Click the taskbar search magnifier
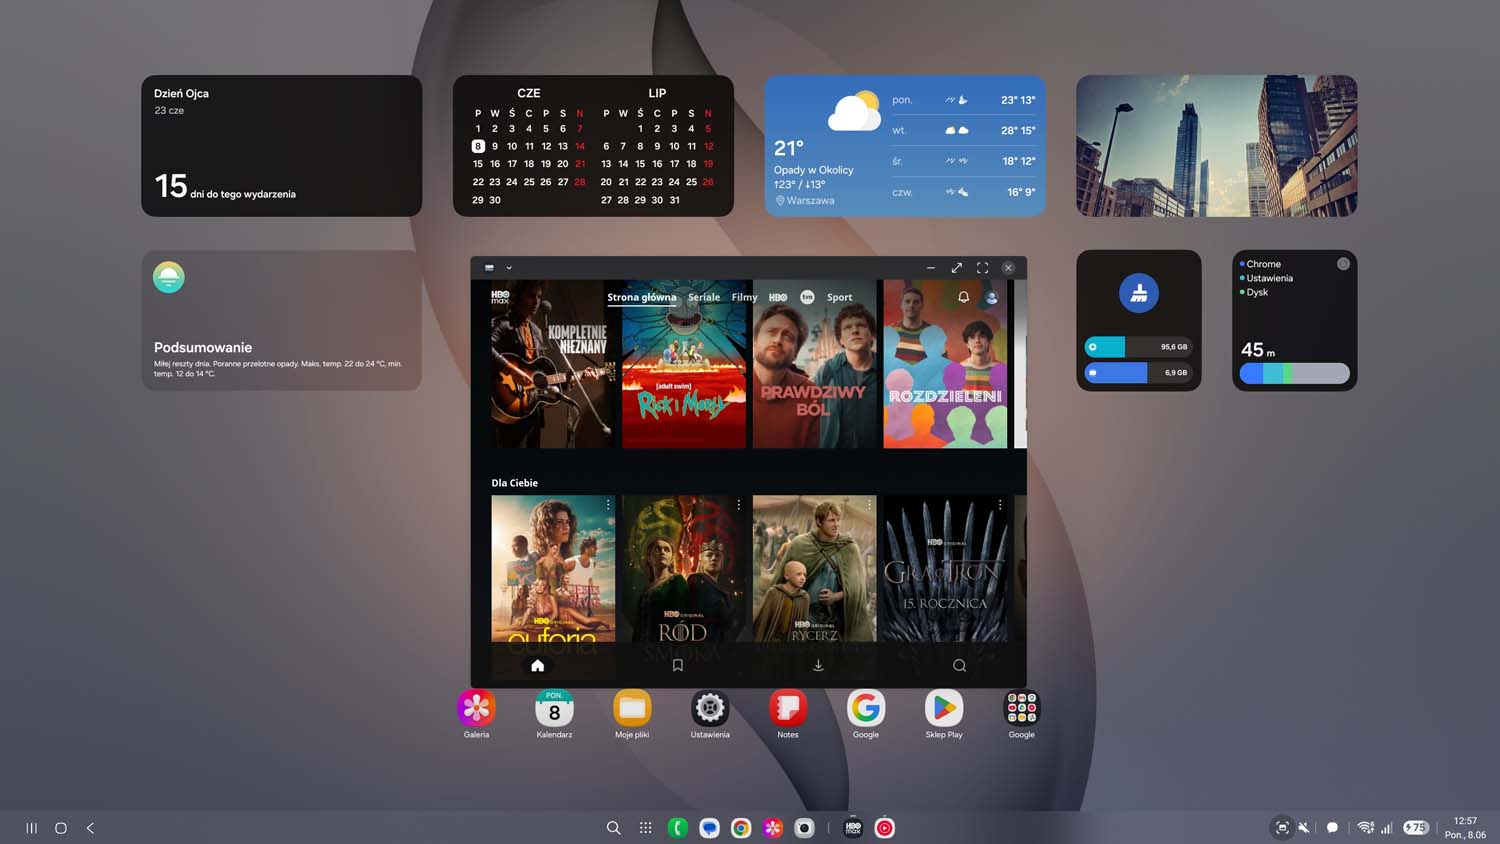The height and width of the screenshot is (844, 1500). pyautogui.click(x=614, y=828)
